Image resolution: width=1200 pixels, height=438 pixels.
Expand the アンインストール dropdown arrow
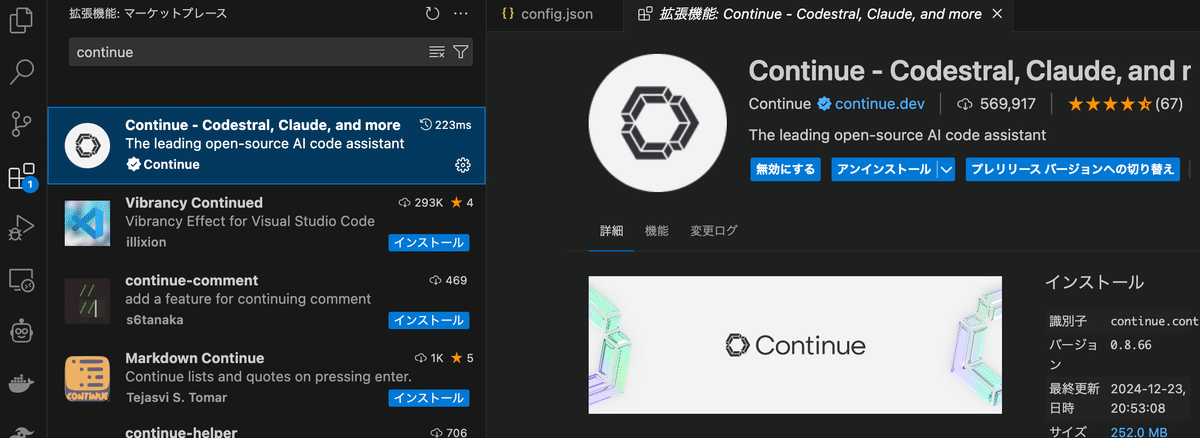[x=946, y=169]
